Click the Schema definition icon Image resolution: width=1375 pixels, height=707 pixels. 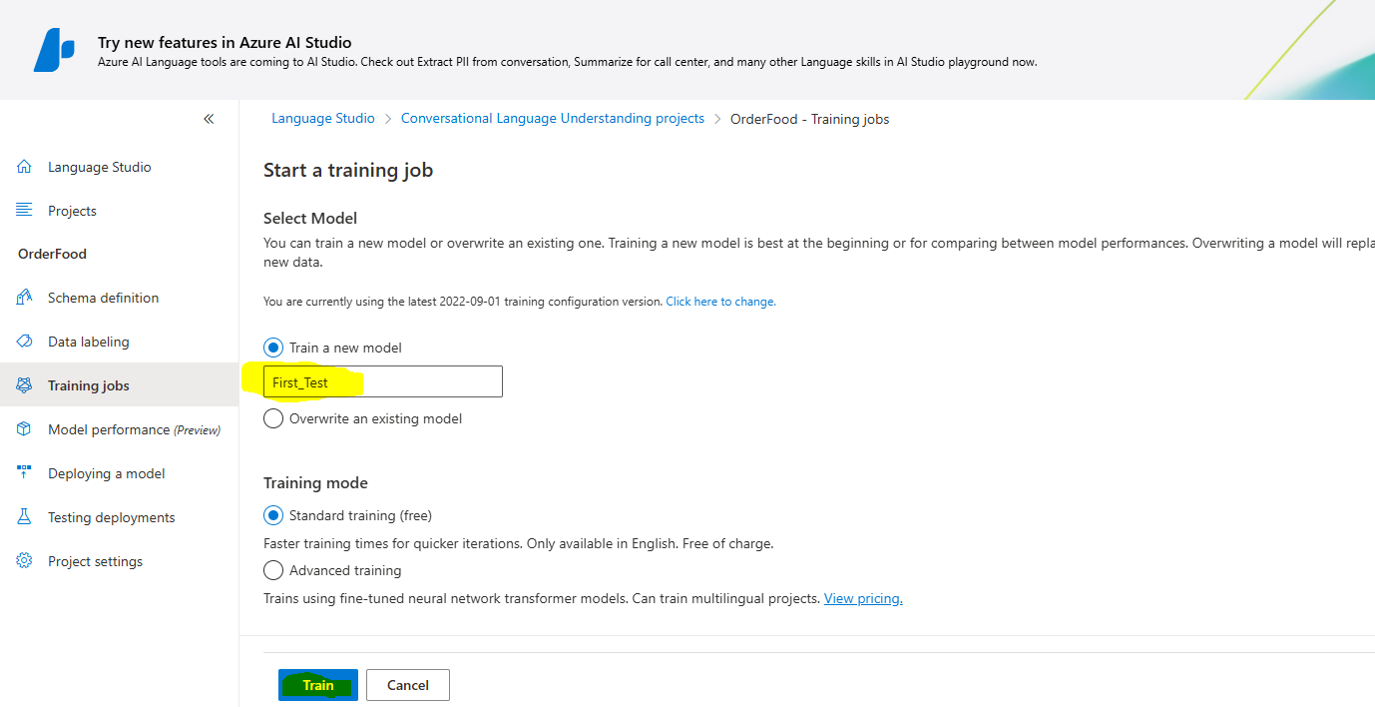[x=25, y=297]
